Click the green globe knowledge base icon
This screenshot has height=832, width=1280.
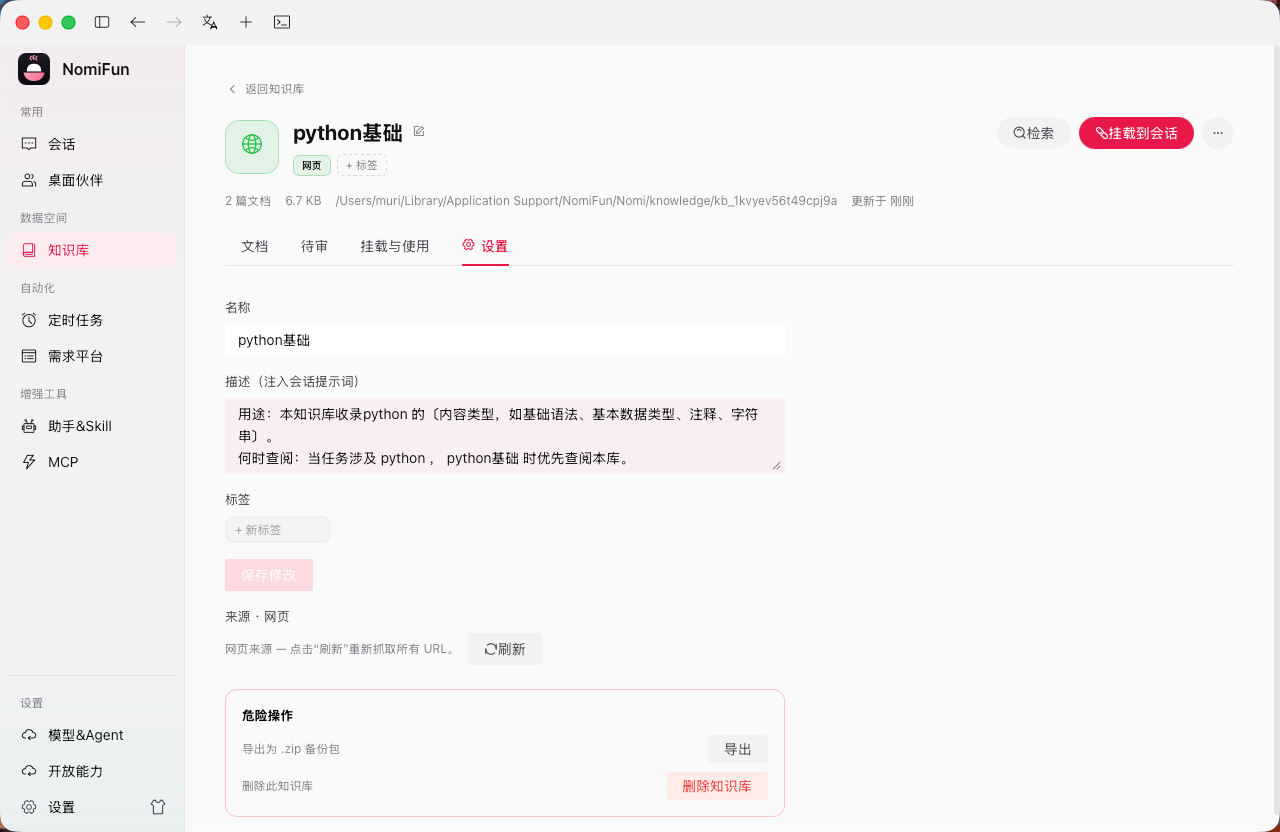(252, 147)
